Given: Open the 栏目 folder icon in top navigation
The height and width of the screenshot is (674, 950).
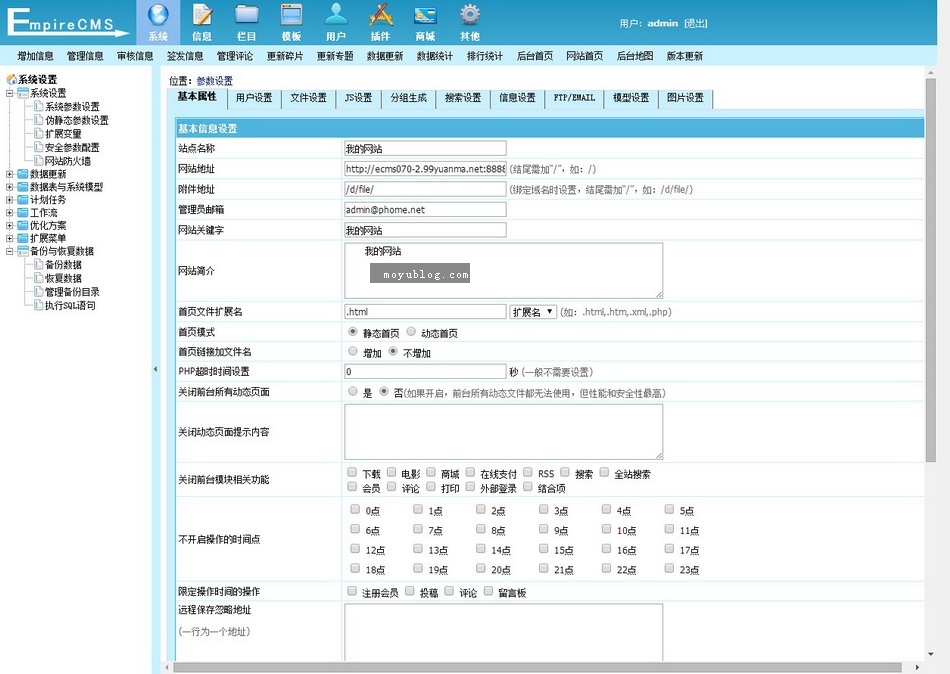Looking at the screenshot, I should pos(247,15).
